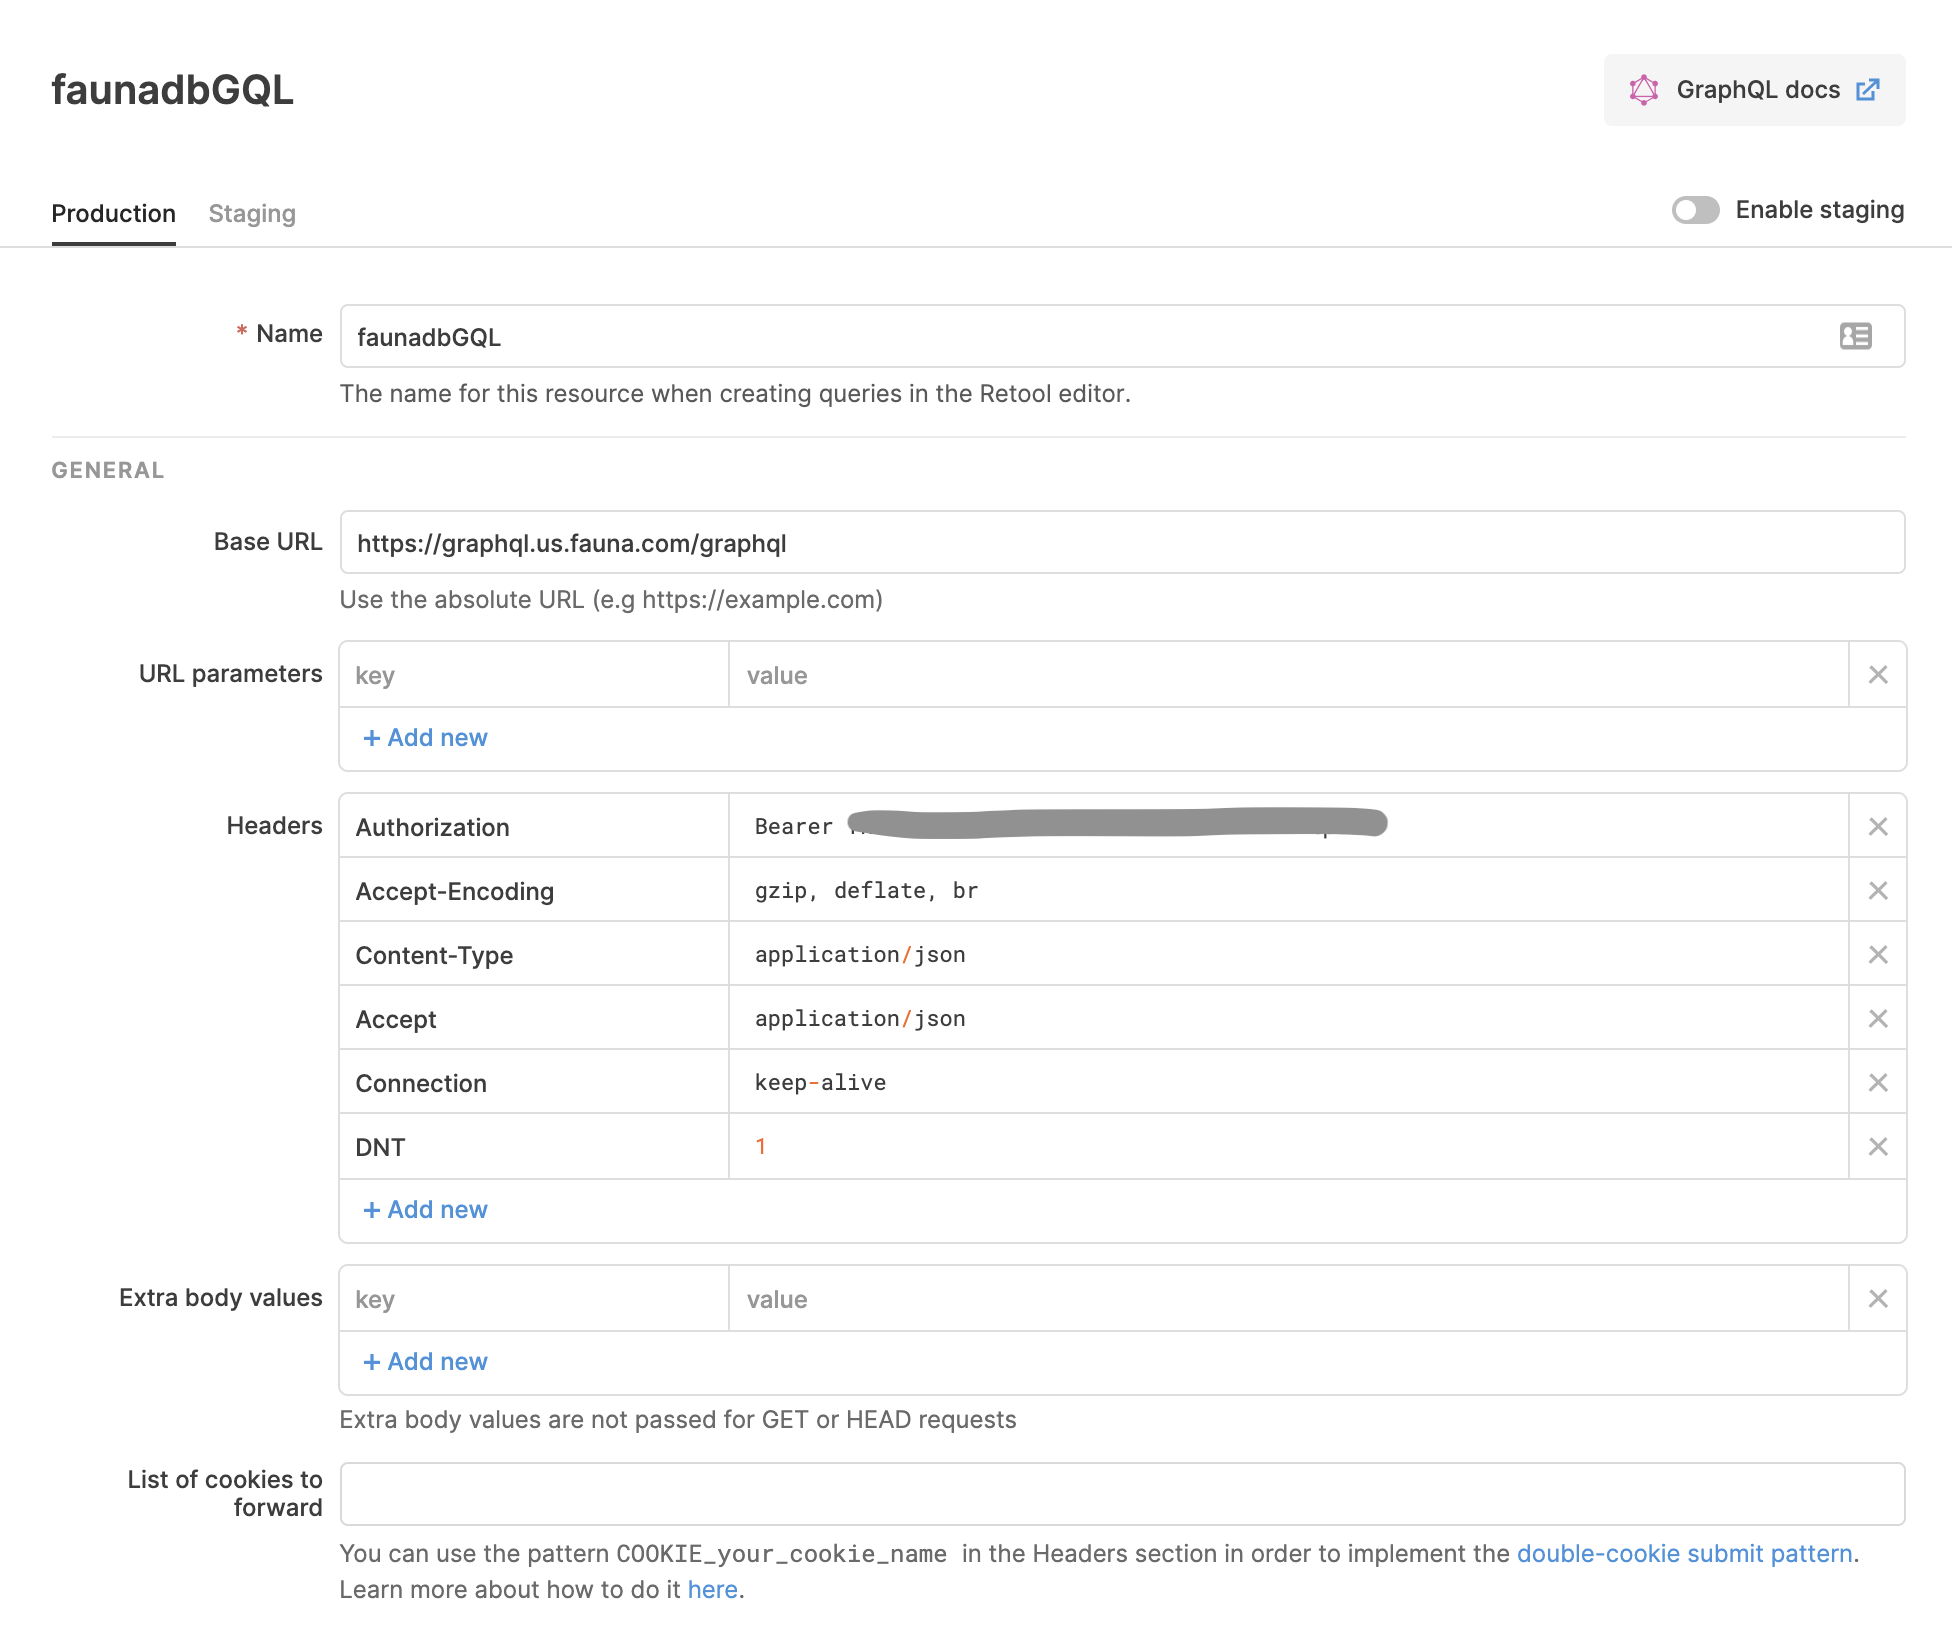This screenshot has width=1952, height=1632.
Task: Open the double-cookie submit pattern link
Action: 1684,1554
